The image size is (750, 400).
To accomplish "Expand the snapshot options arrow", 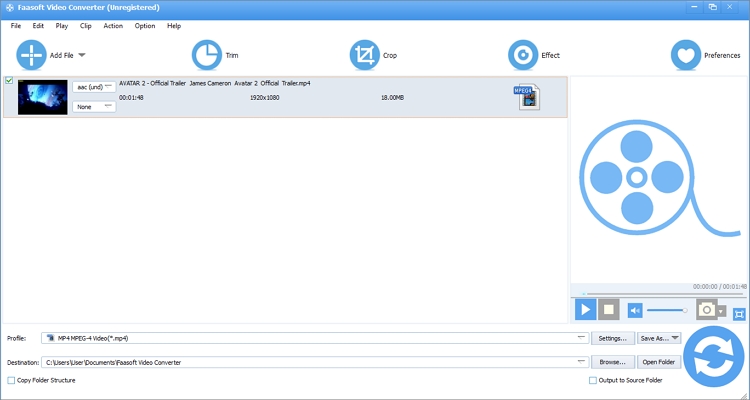I will [721, 311].
